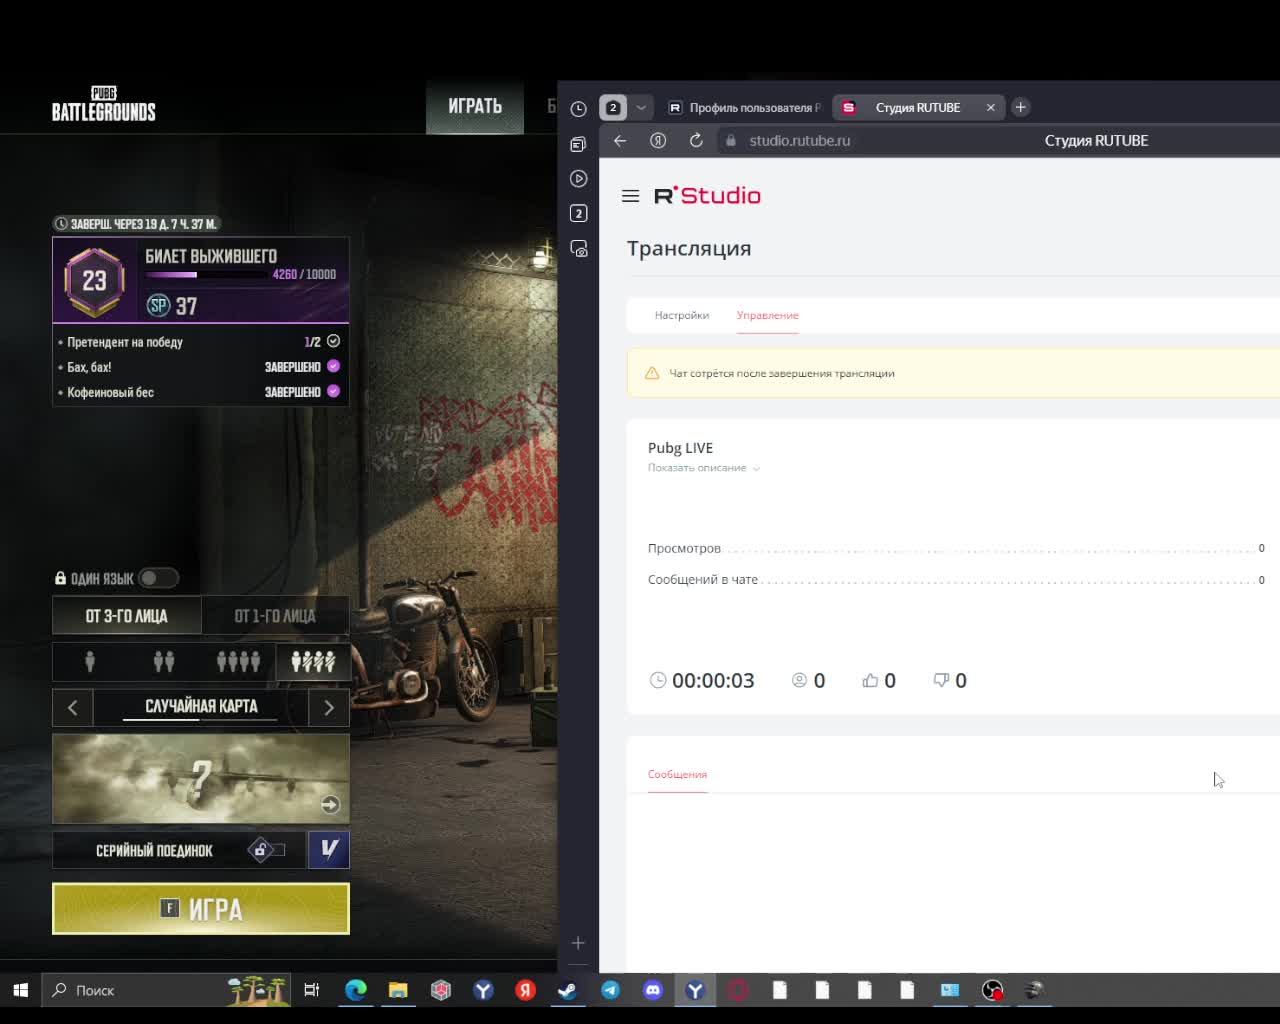Select От 1-го лица perspective
1280x1024 pixels.
275,616
